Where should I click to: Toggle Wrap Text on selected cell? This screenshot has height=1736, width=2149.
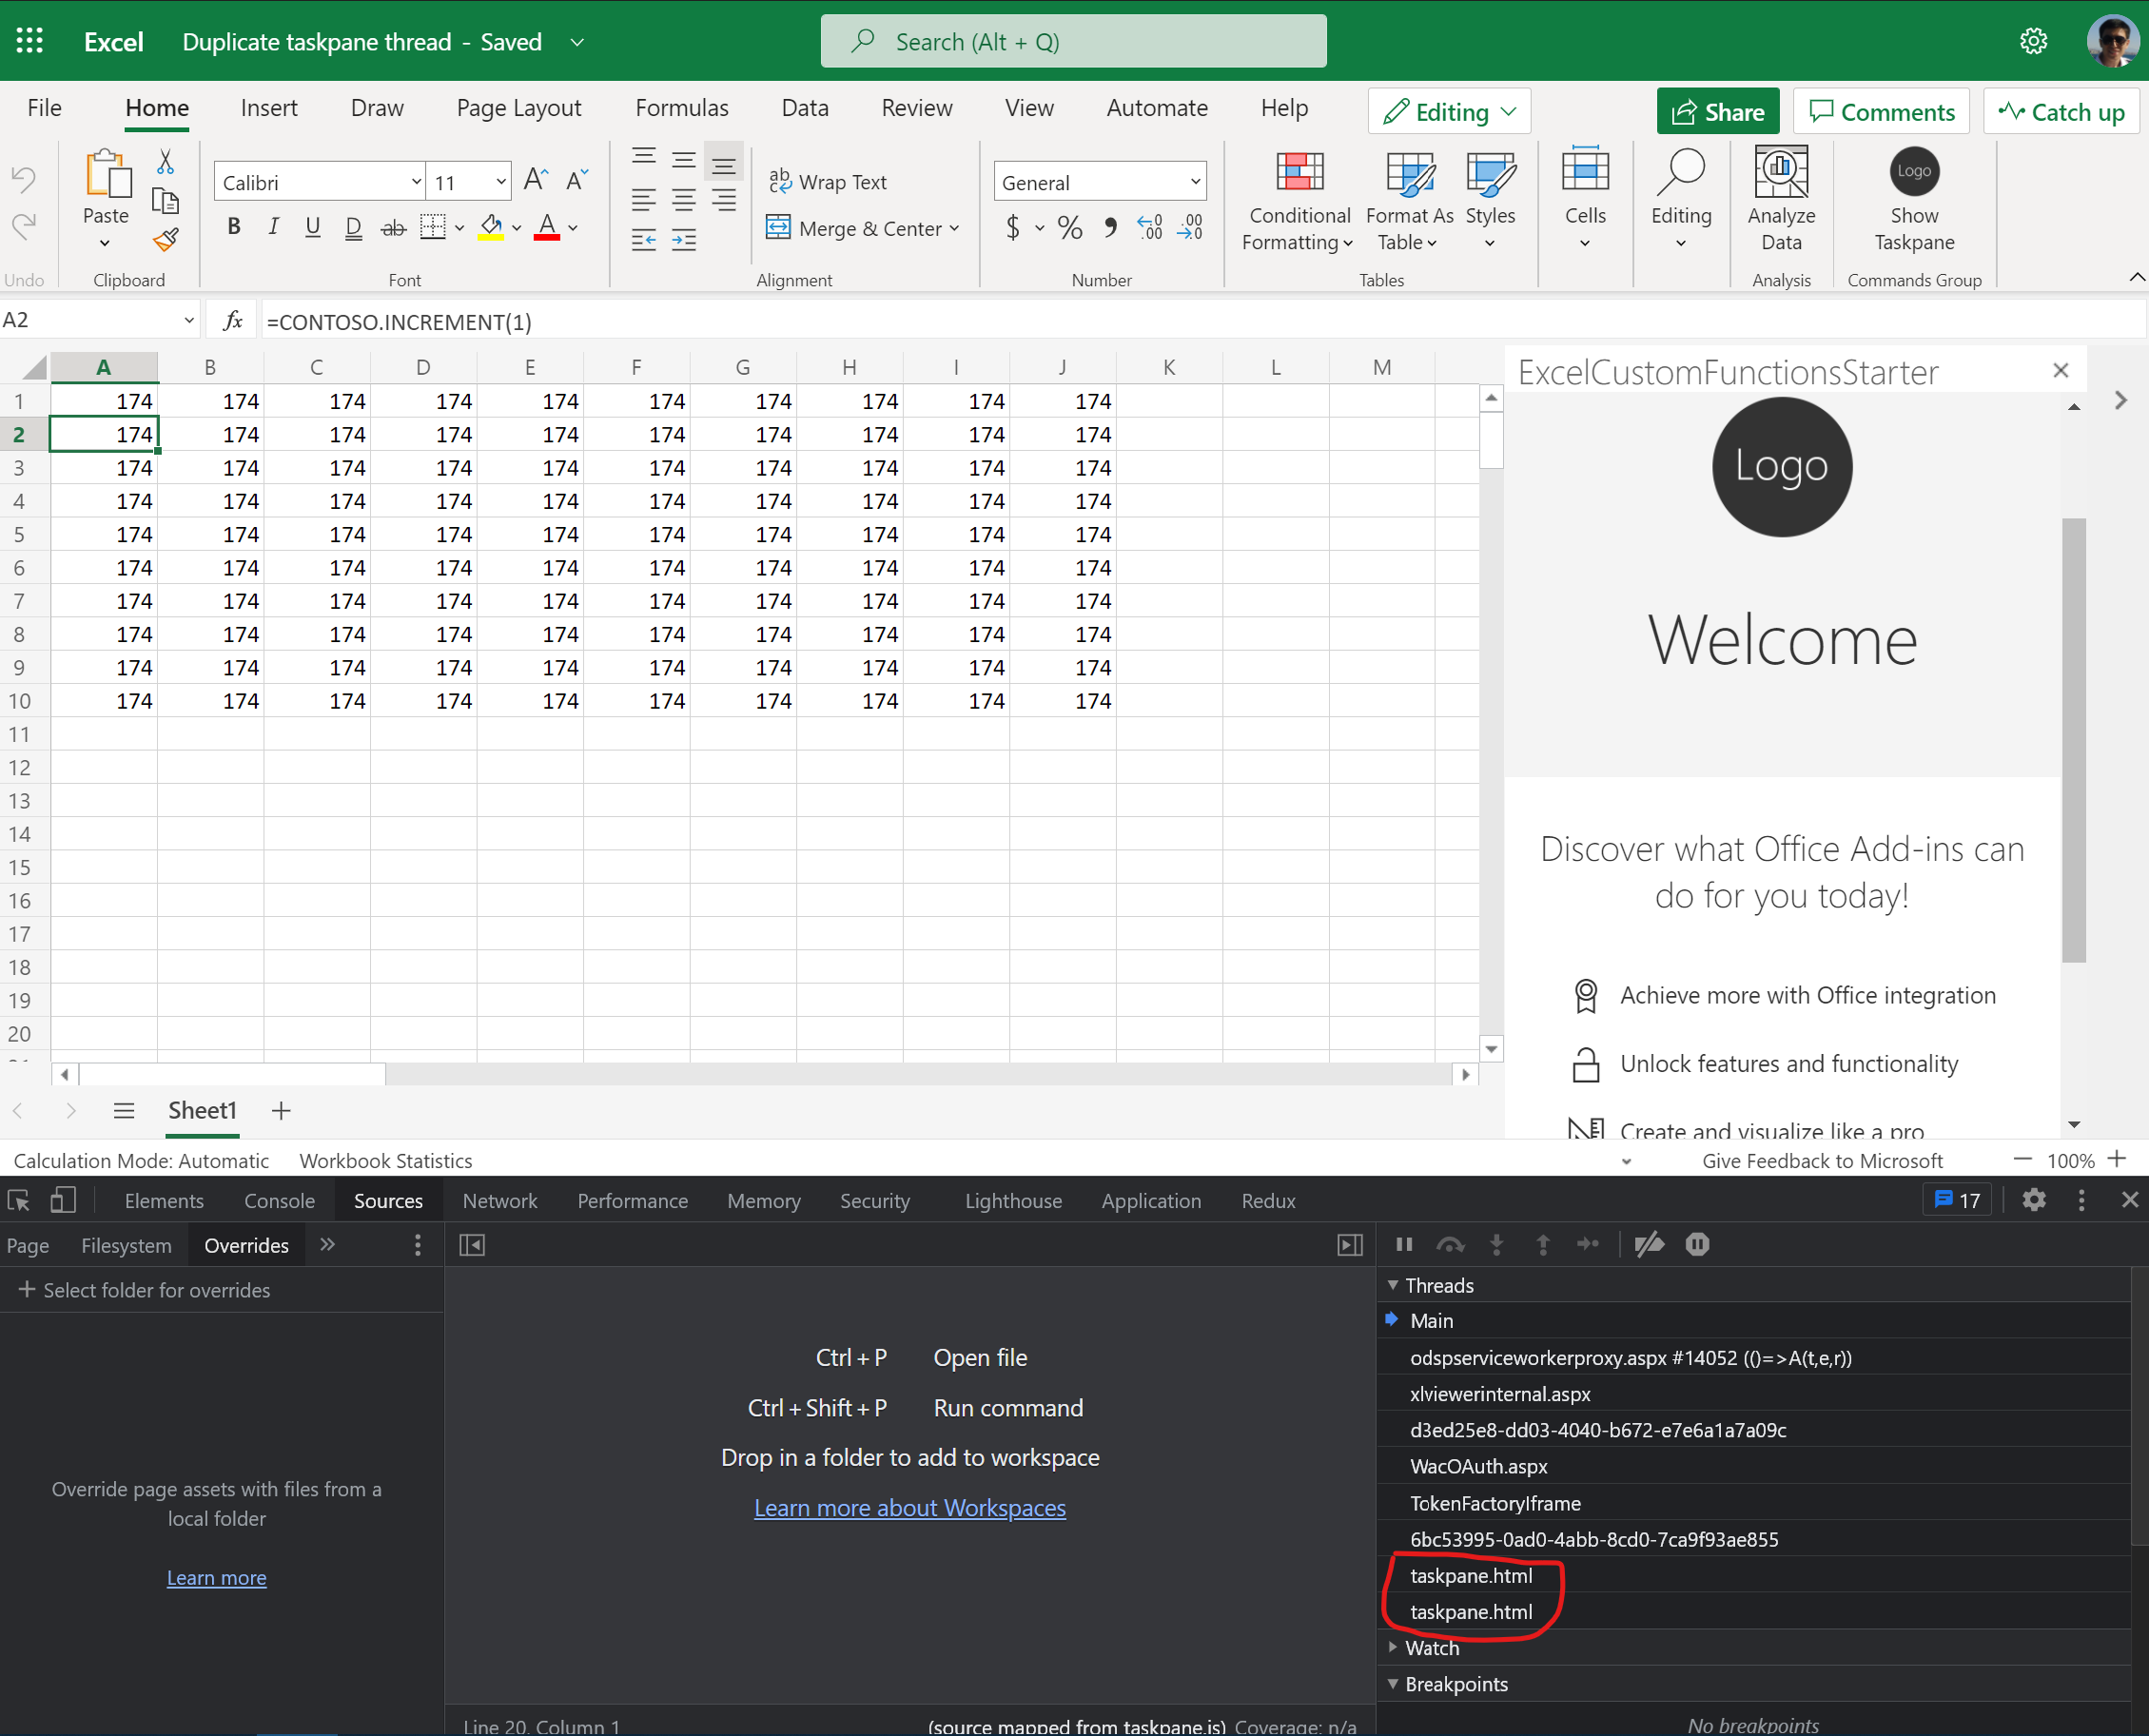(x=828, y=182)
